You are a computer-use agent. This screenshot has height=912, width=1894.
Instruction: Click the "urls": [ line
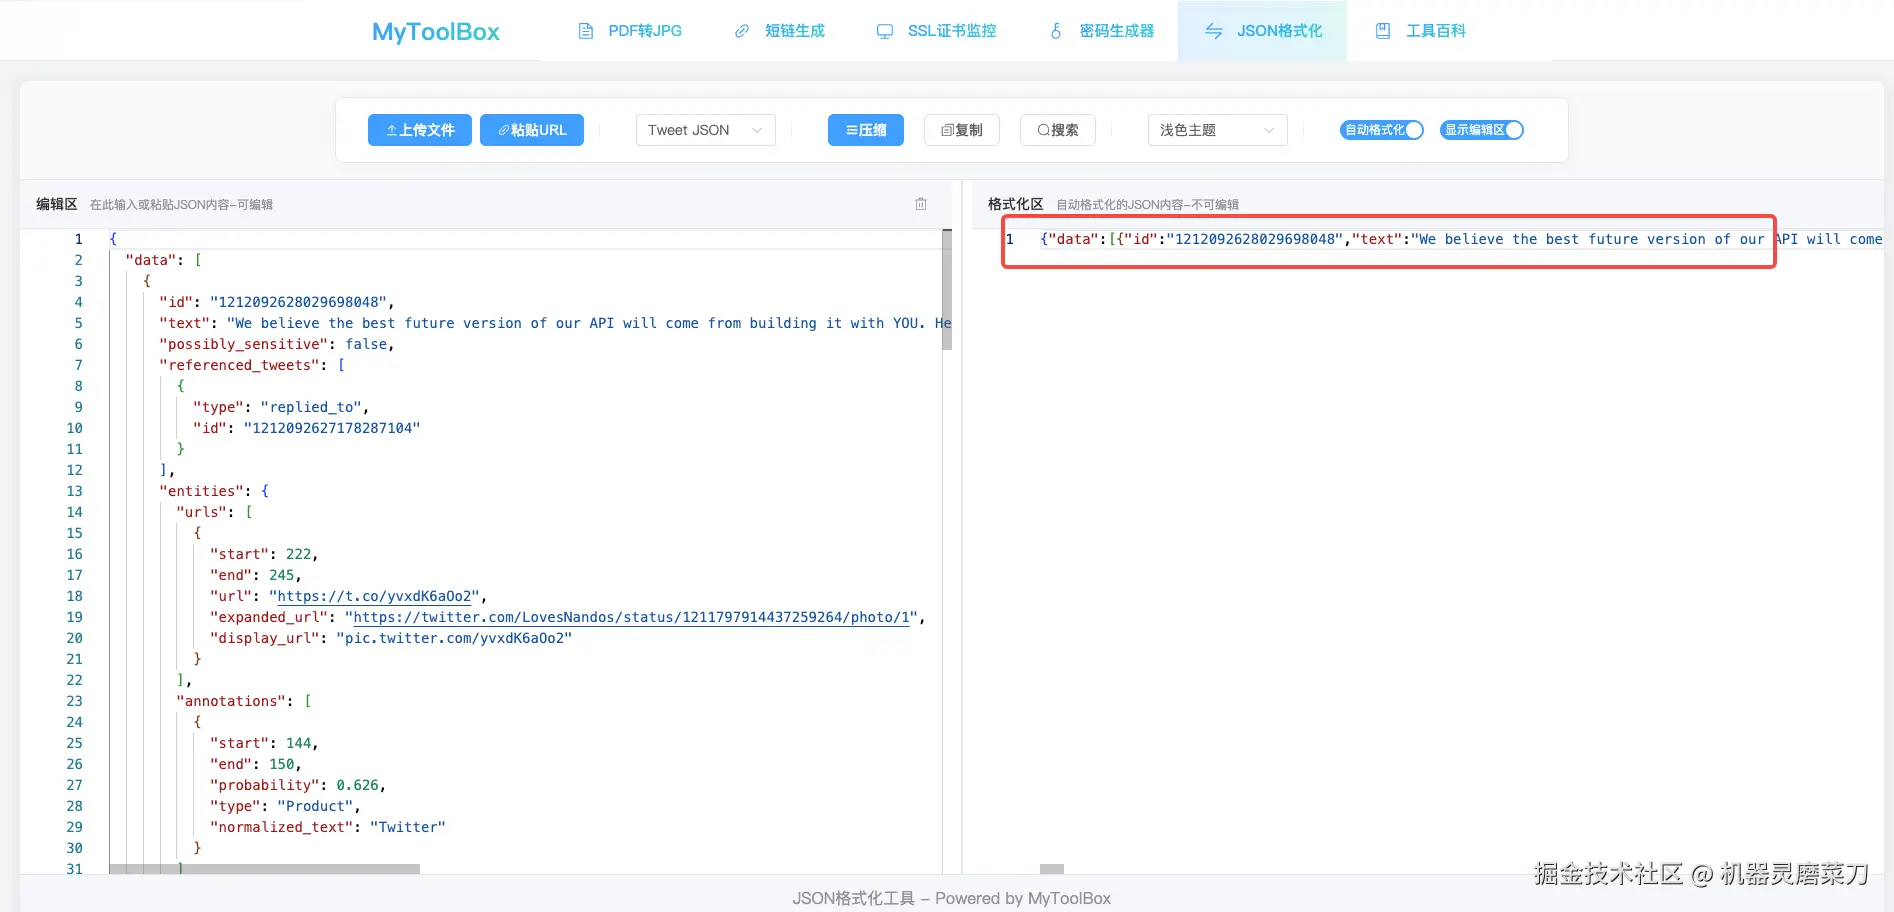[x=214, y=512]
